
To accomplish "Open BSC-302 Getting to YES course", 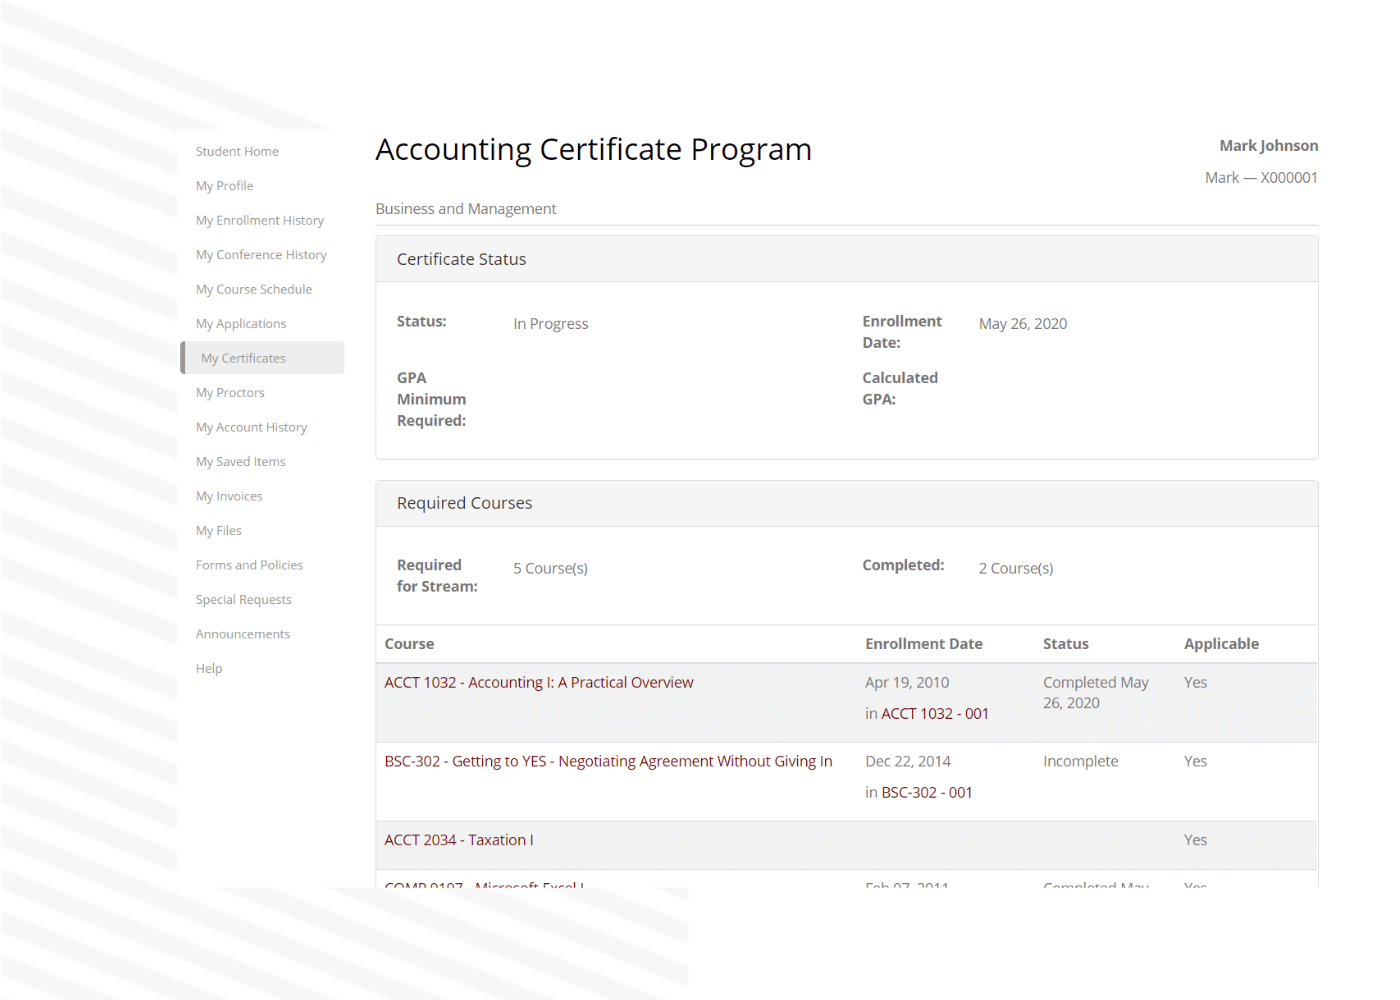I will click(x=608, y=761).
